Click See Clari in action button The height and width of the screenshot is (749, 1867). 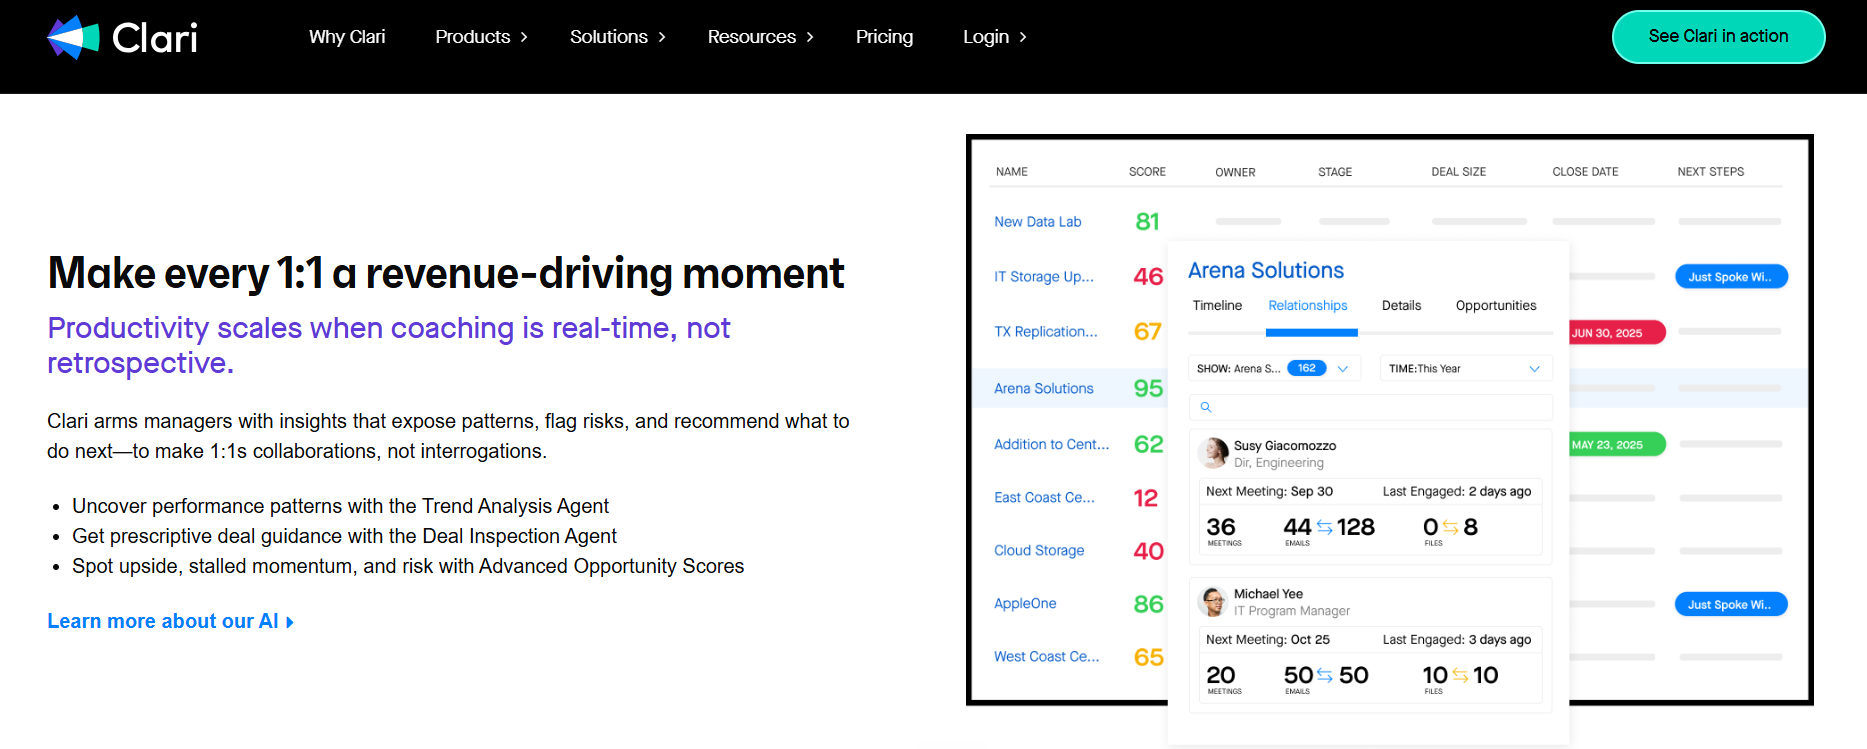[1718, 37]
